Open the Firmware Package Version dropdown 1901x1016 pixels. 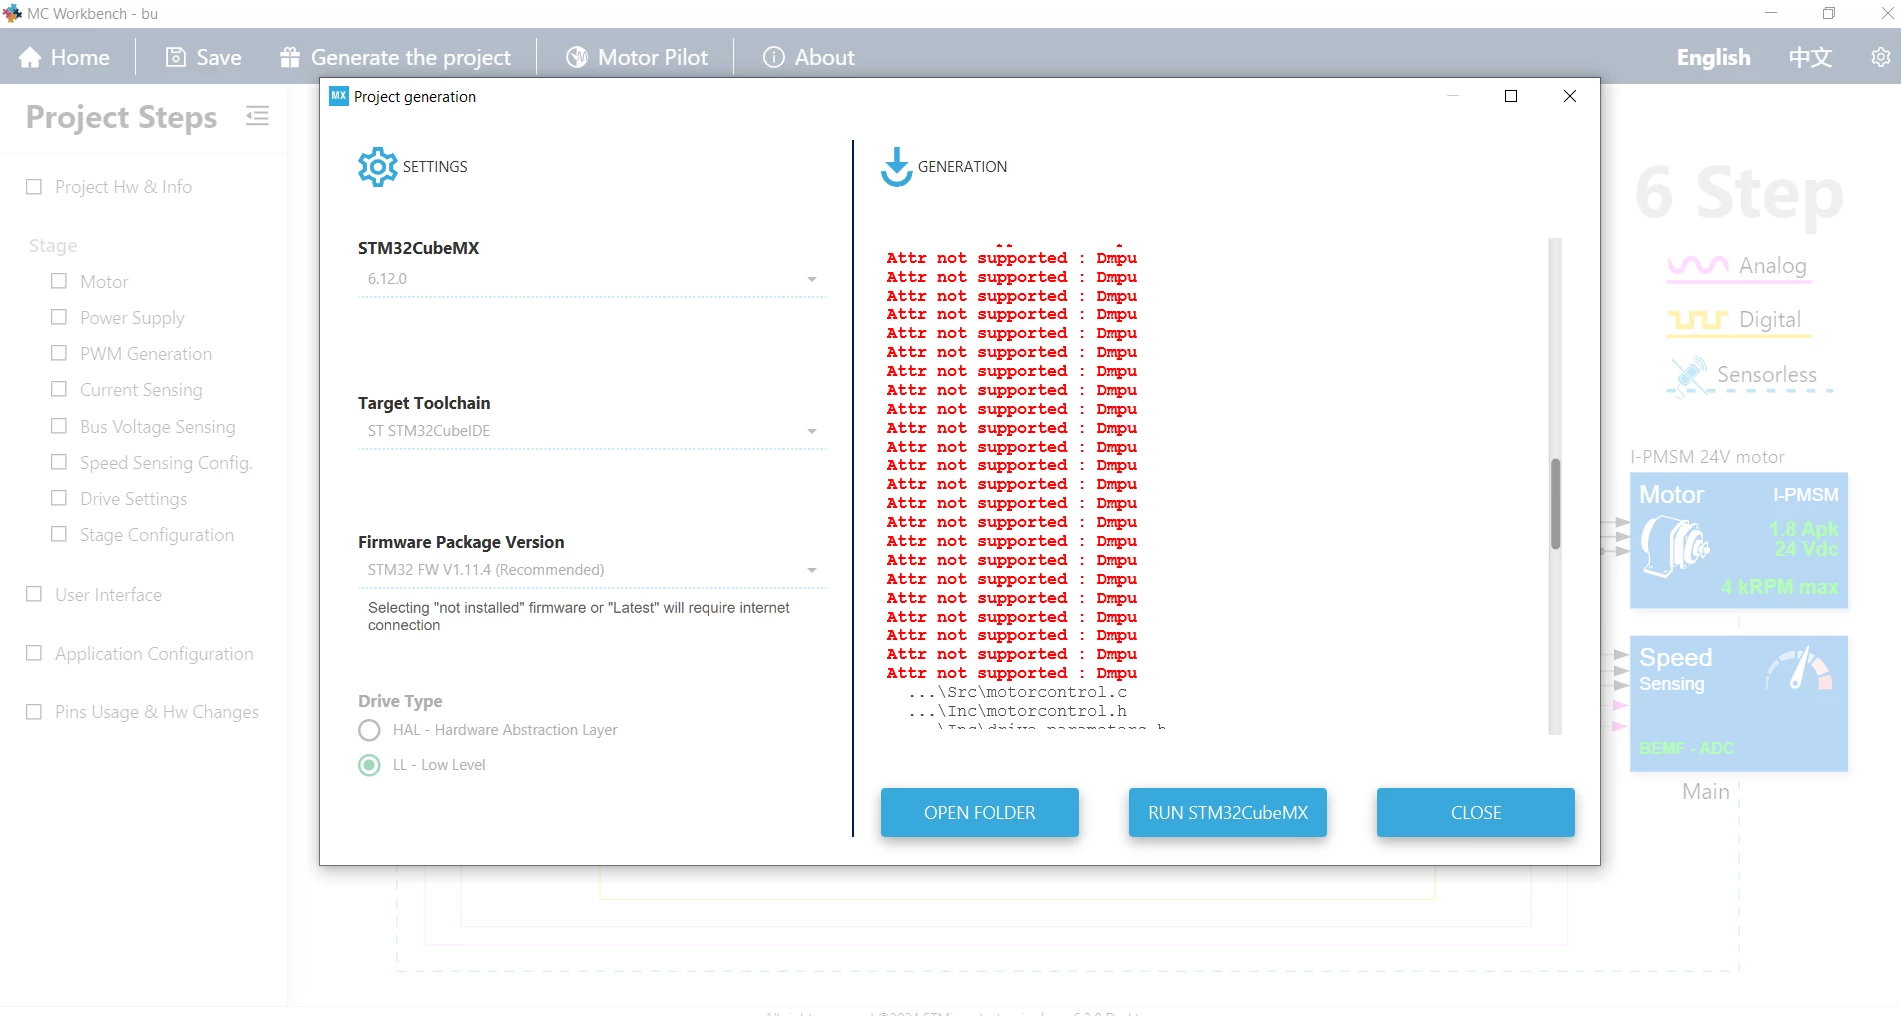point(592,570)
